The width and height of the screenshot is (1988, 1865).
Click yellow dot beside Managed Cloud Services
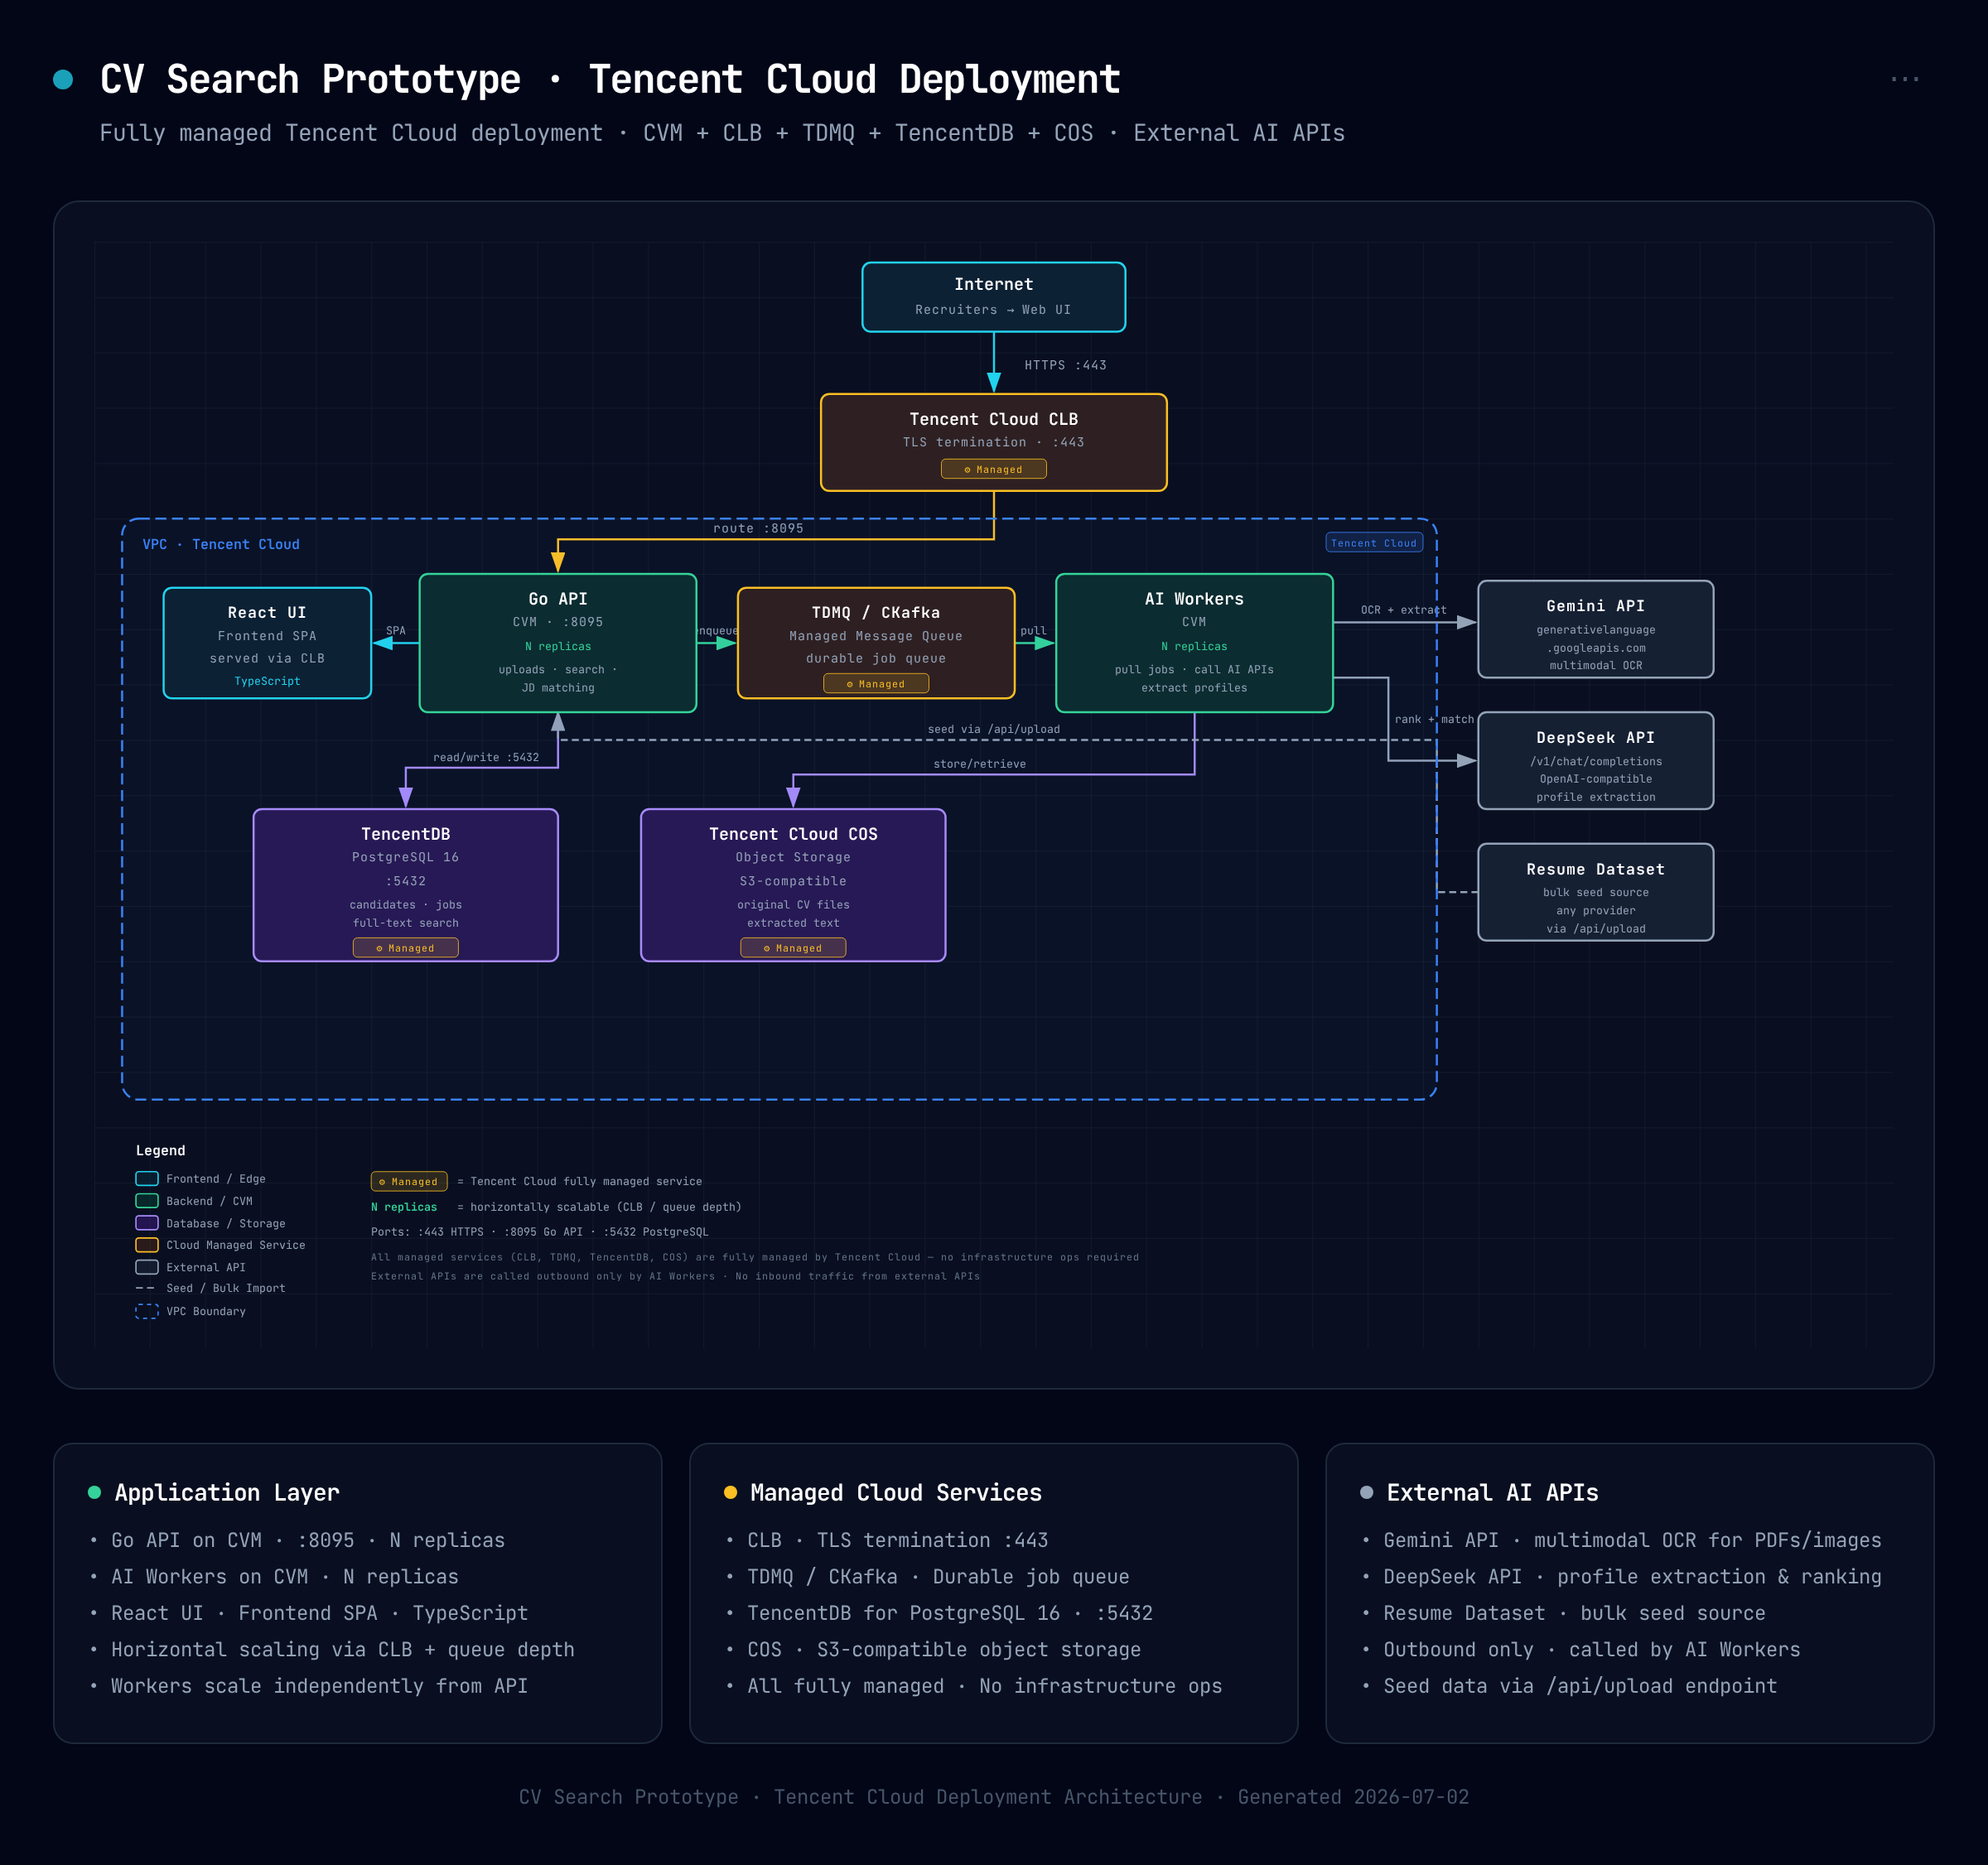tap(730, 1492)
